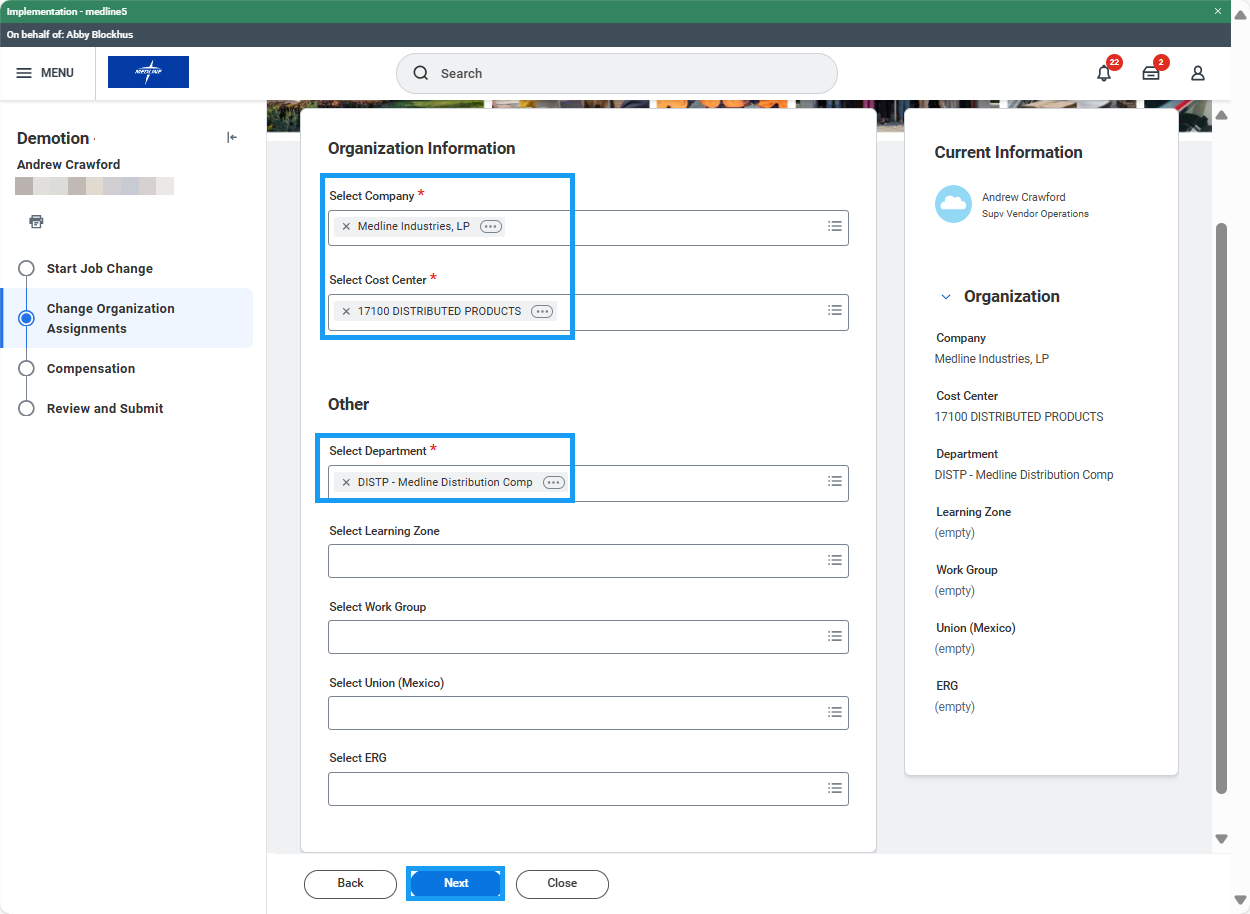
Task: Open the inbox tray icon
Action: coord(1151,73)
